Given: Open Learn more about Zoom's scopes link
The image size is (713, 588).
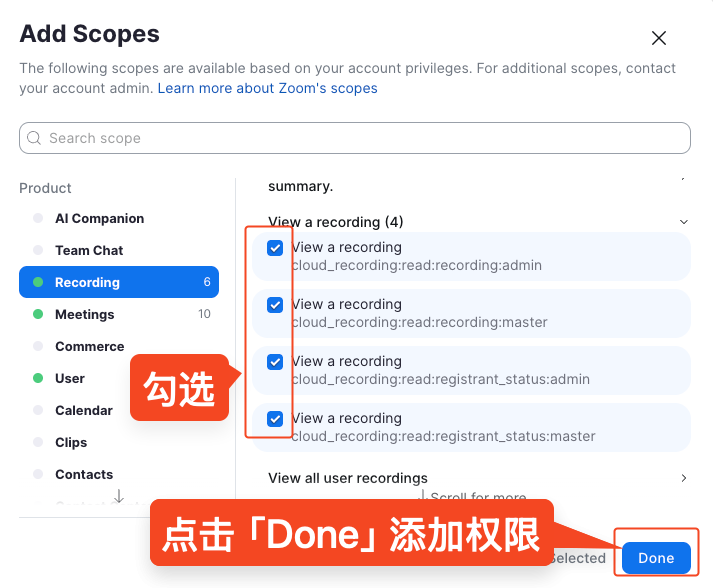Looking at the screenshot, I should click(267, 88).
